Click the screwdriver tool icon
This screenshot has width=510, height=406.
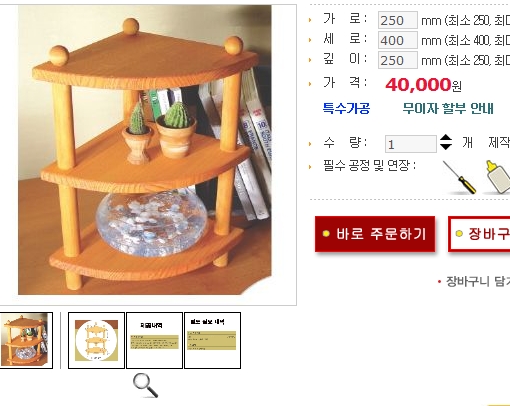(x=459, y=177)
